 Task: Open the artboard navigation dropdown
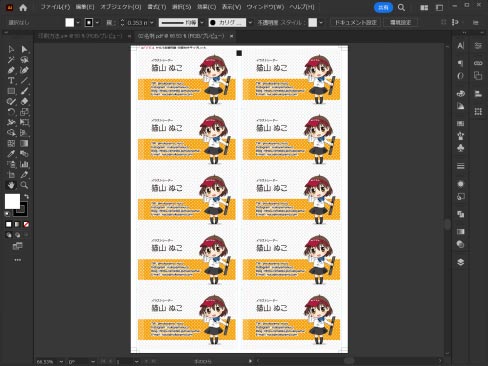click(136, 362)
